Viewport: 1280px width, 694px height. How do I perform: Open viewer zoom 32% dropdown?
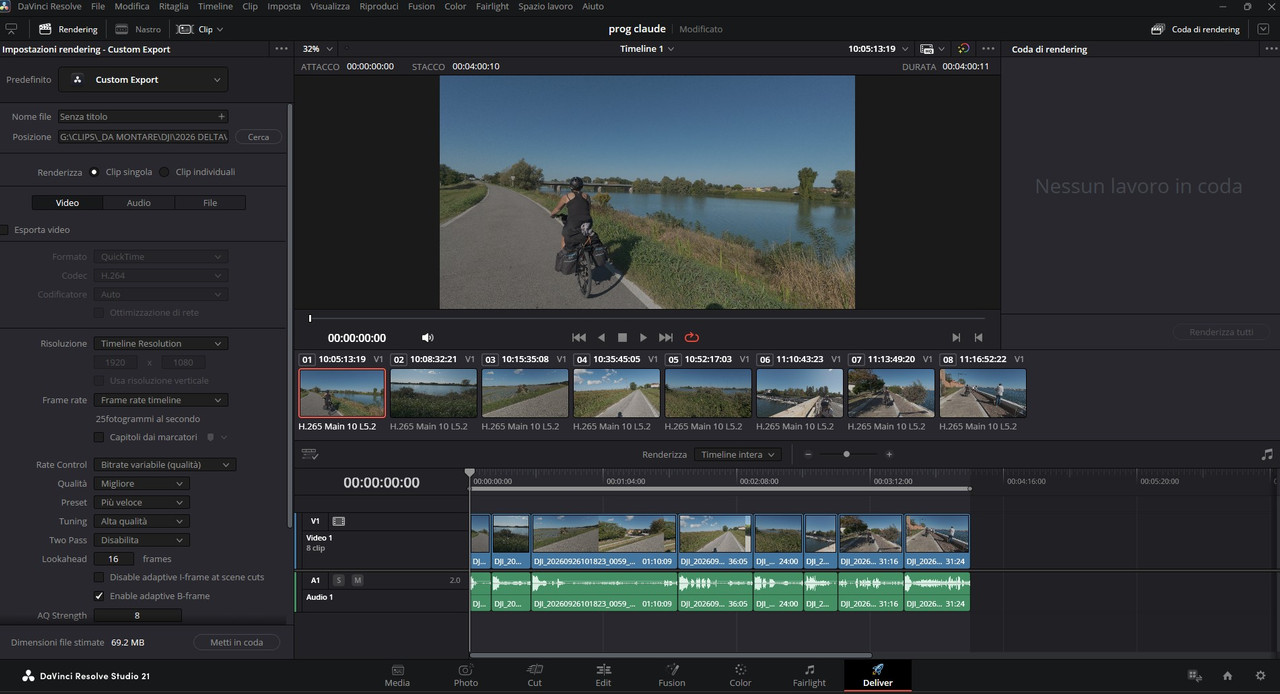click(x=317, y=48)
